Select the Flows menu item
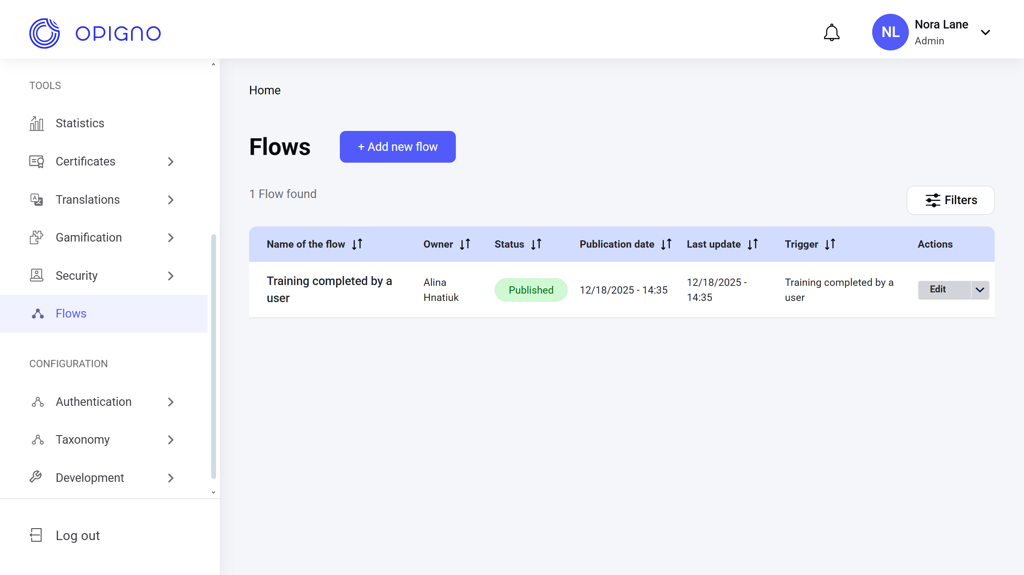This screenshot has height=575, width=1024. pyautogui.click(x=104, y=314)
